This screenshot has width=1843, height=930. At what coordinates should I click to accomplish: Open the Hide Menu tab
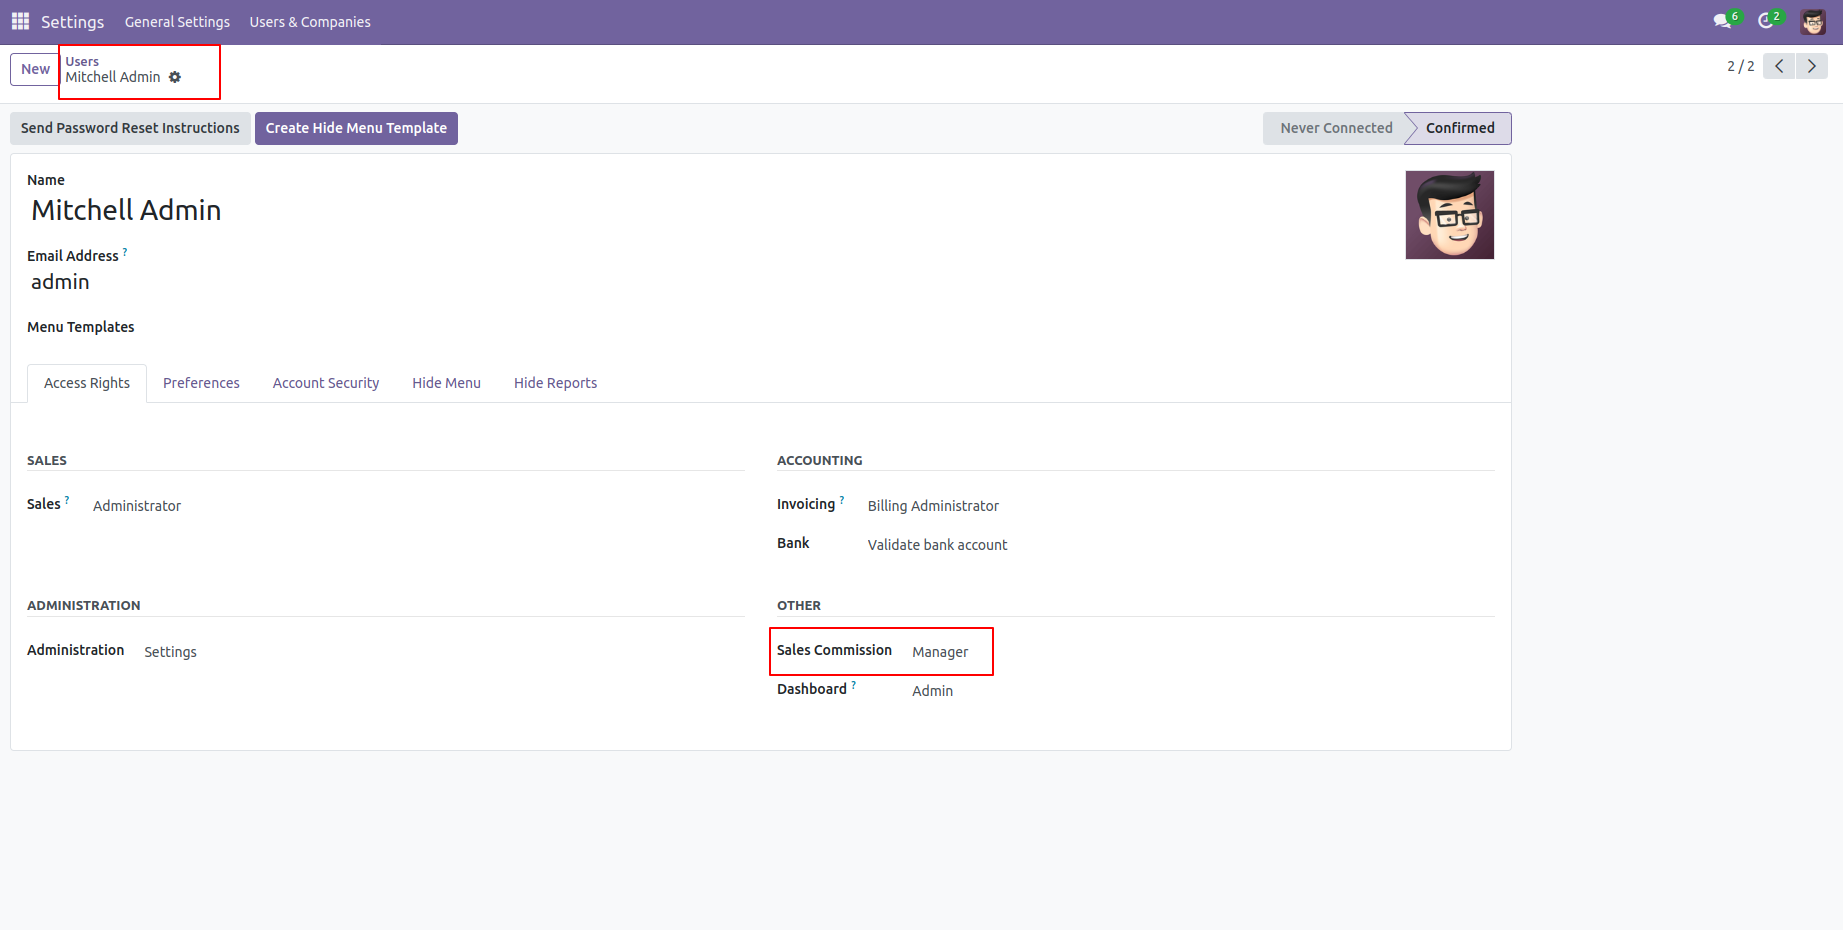tap(446, 383)
